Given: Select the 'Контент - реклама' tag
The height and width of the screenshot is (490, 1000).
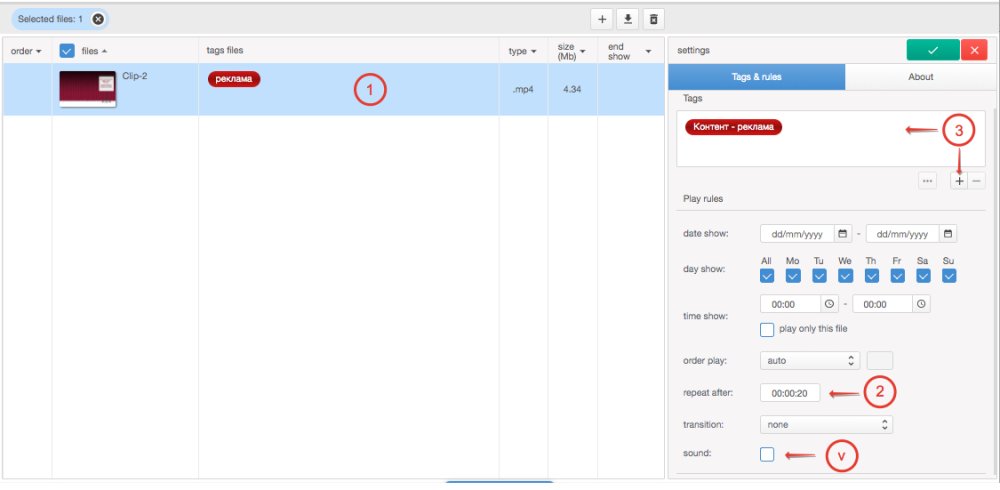Looking at the screenshot, I should click(733, 127).
